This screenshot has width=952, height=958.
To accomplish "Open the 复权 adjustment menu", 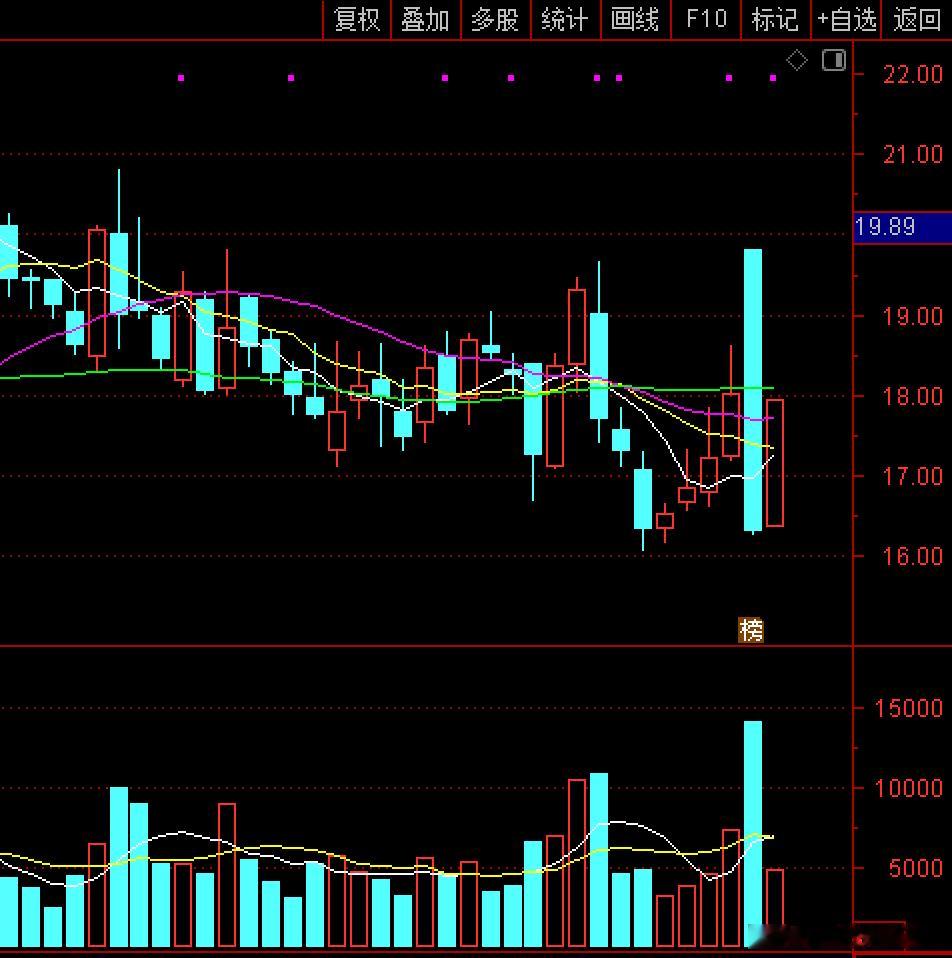I will point(357,20).
